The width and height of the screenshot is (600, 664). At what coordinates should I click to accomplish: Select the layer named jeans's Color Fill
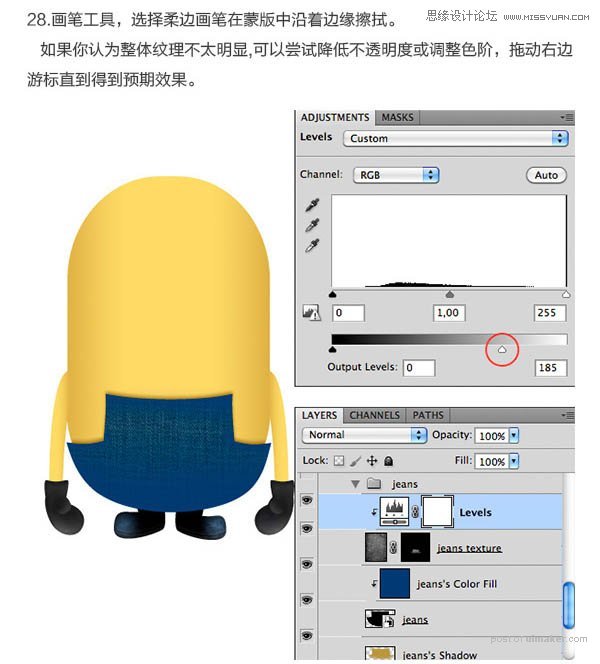coord(456,584)
